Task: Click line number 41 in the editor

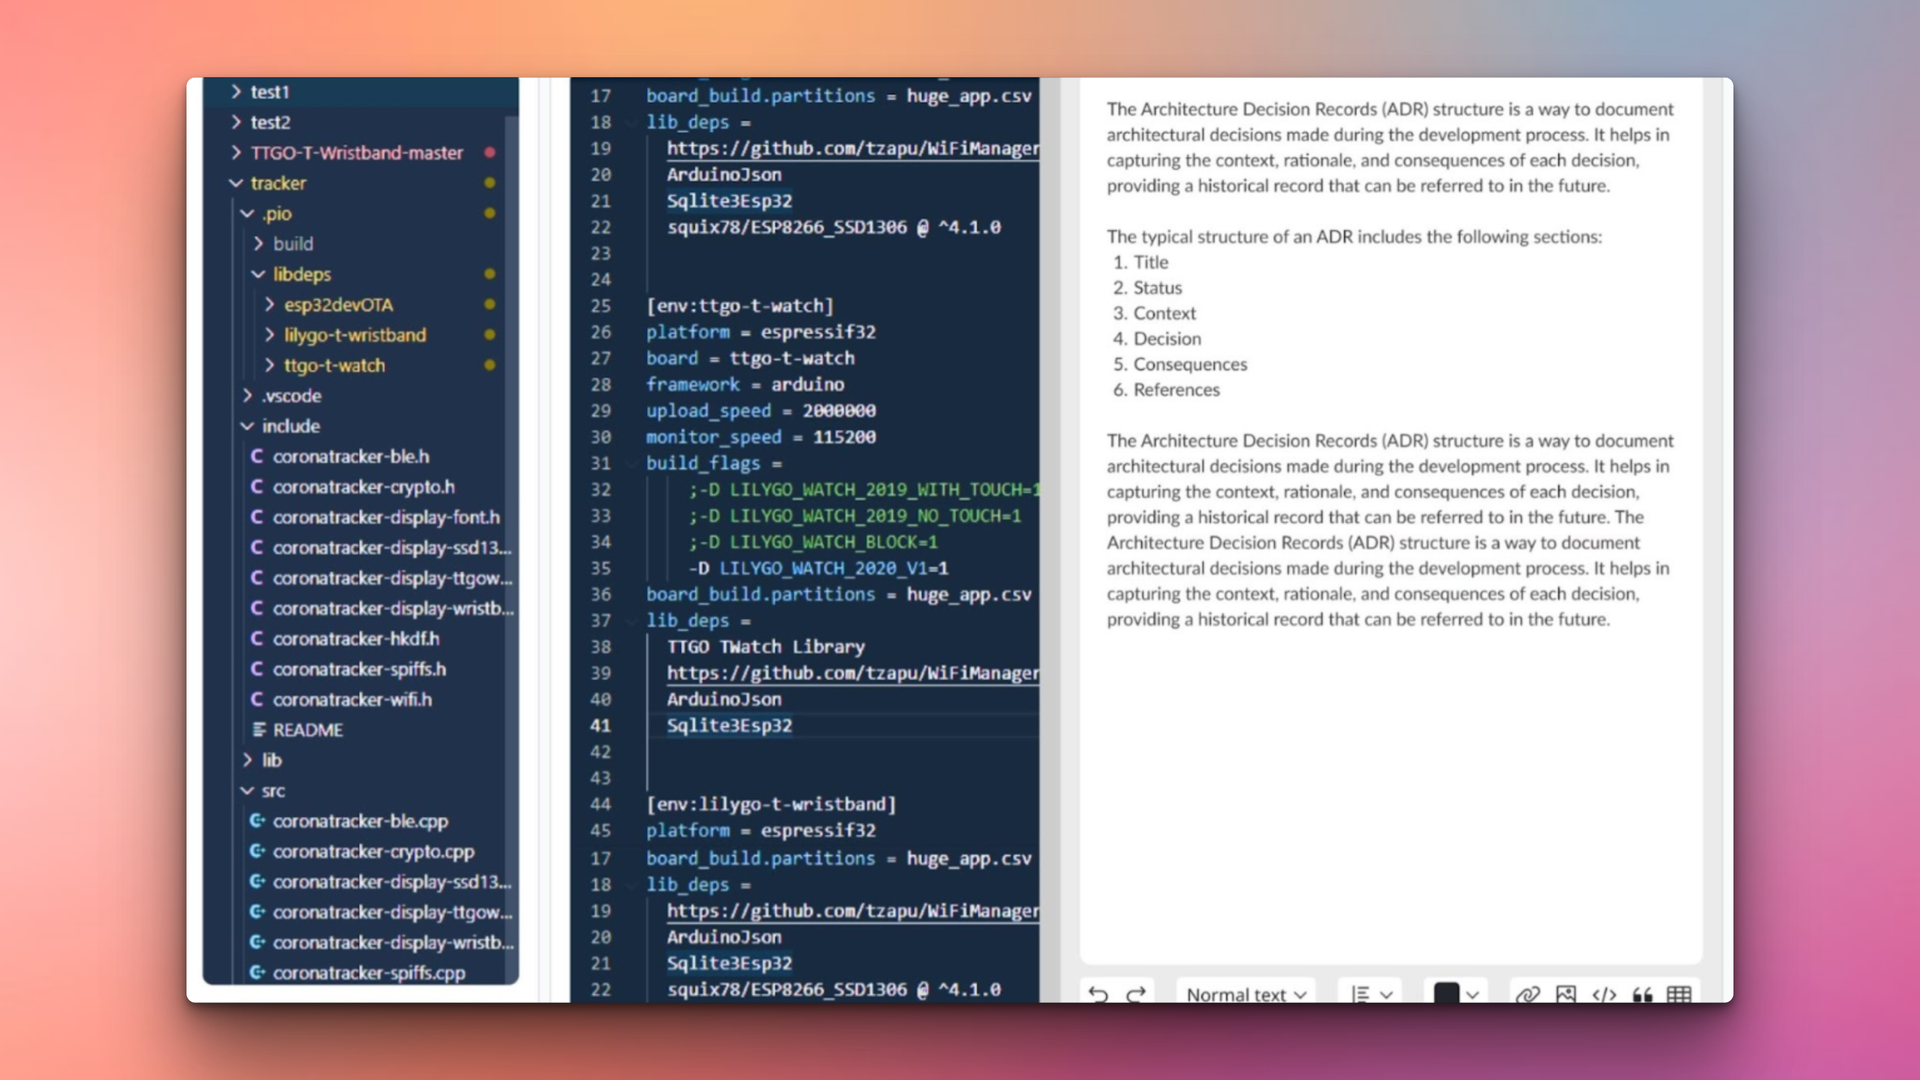Action: click(x=601, y=726)
